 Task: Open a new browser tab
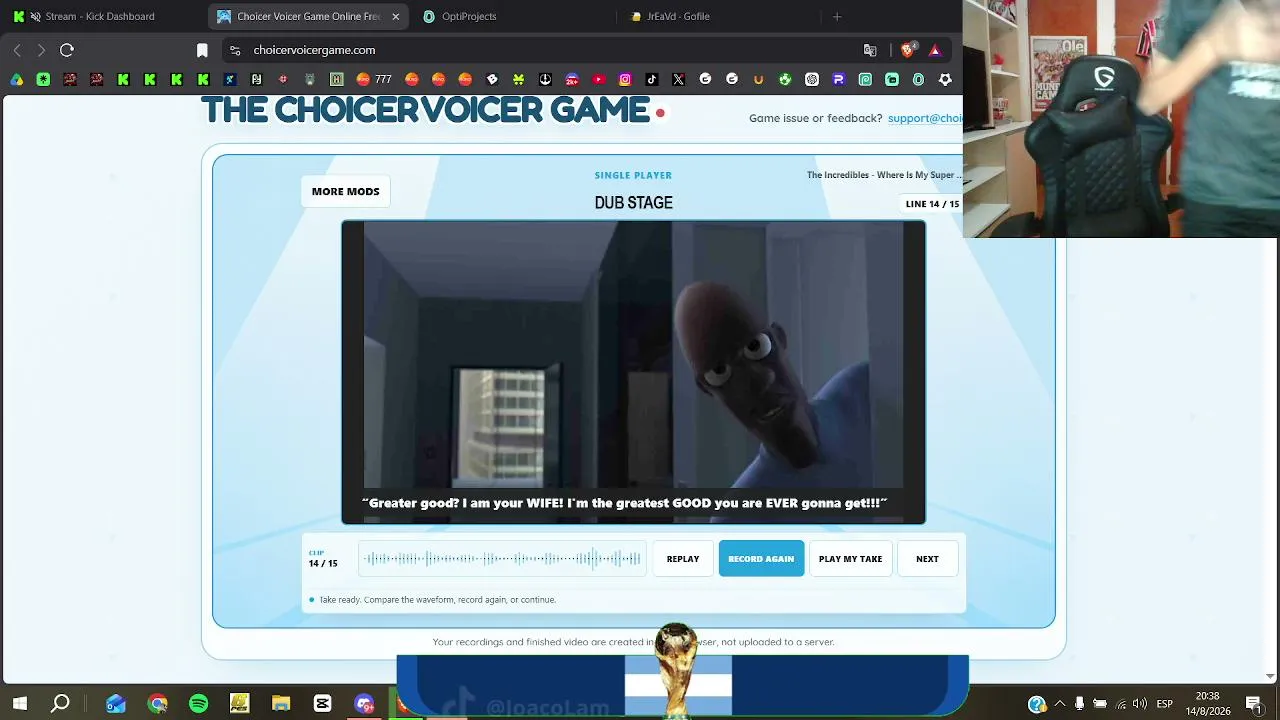tap(837, 16)
